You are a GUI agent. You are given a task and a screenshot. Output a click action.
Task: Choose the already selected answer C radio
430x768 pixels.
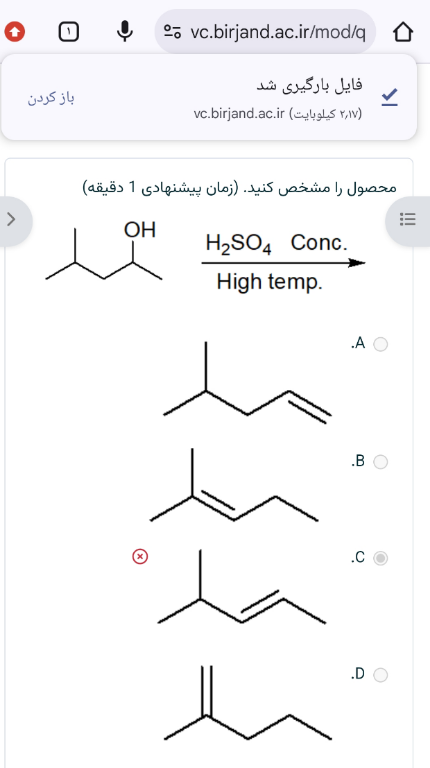pyautogui.click(x=381, y=558)
